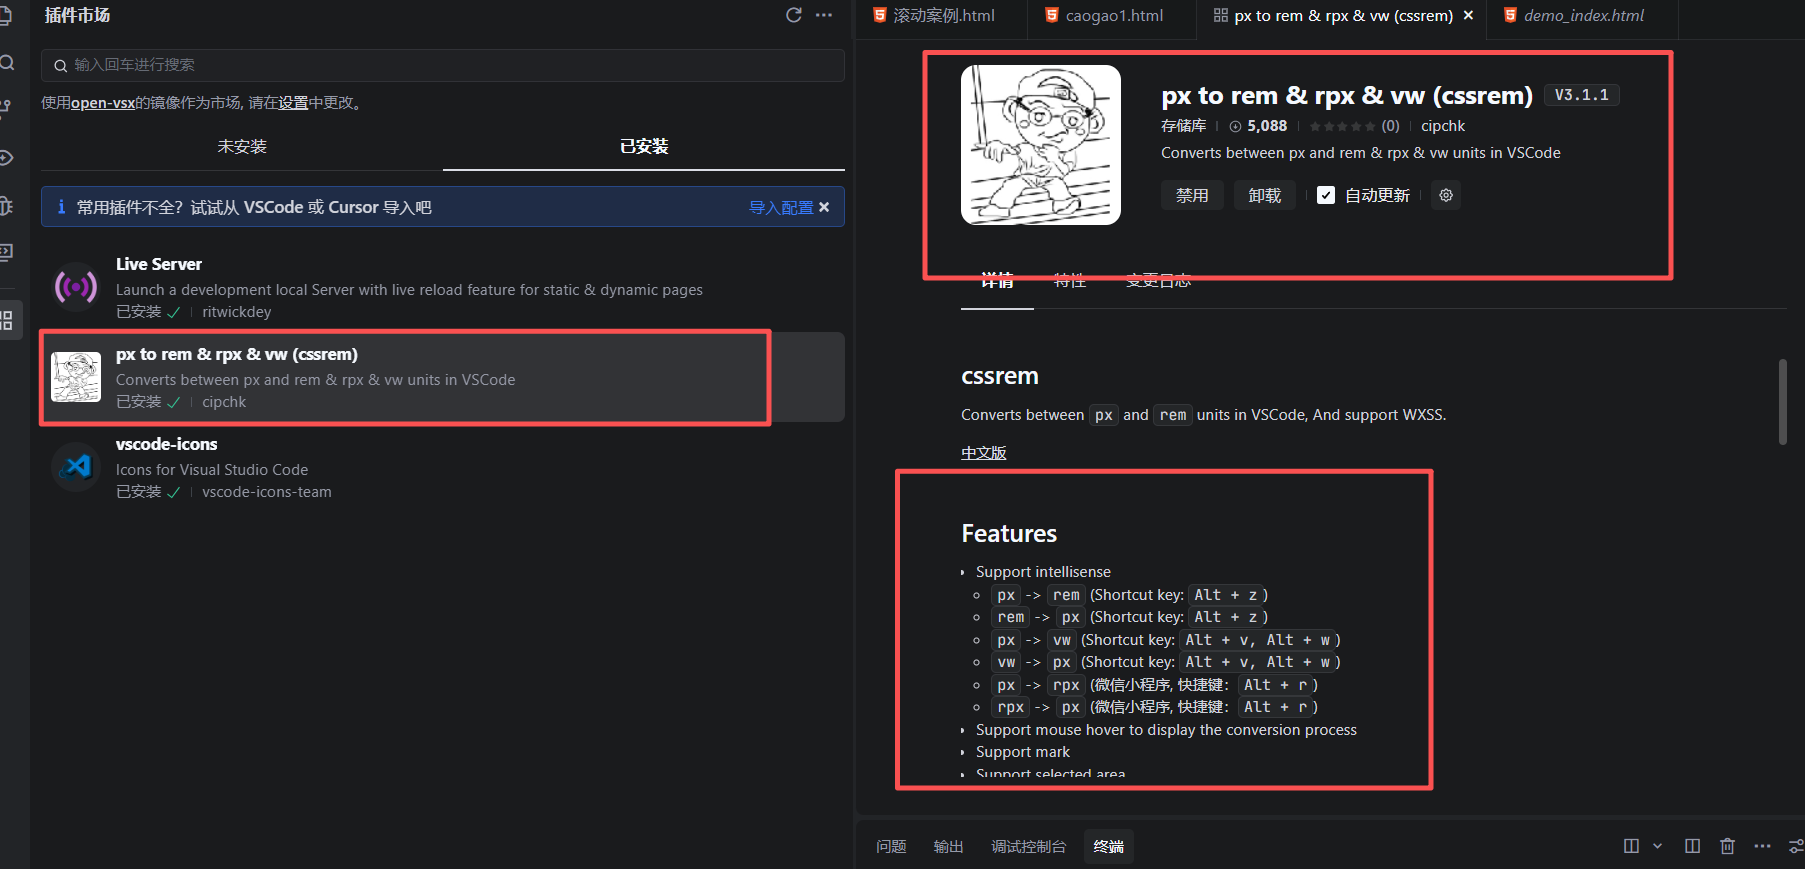Select the px to rem & rpx & vw list row
Image resolution: width=1805 pixels, height=869 pixels.
(x=443, y=377)
